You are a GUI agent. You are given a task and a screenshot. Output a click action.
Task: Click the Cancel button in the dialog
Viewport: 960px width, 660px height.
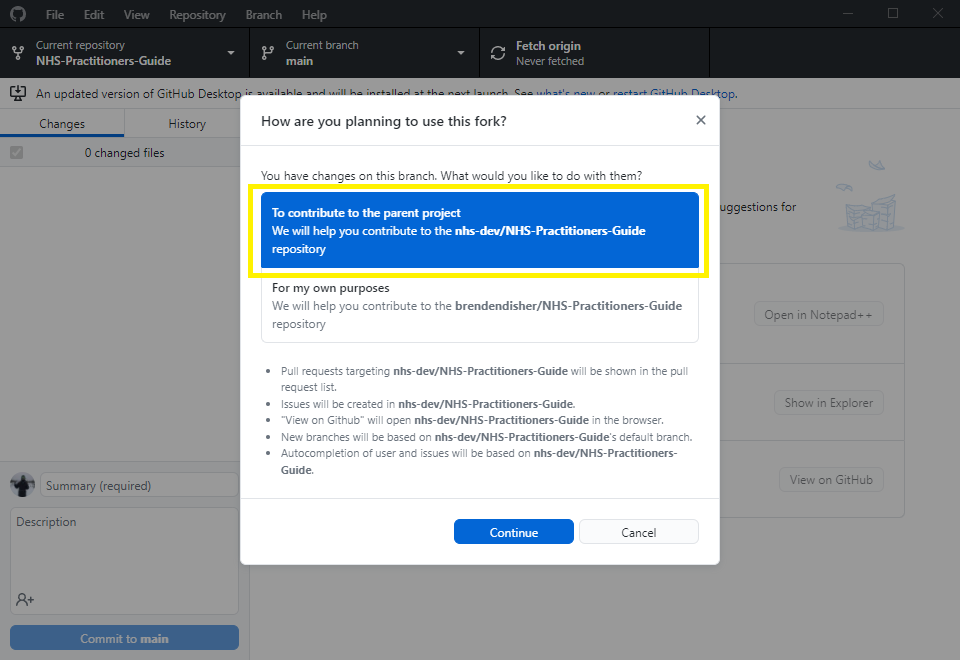[639, 532]
